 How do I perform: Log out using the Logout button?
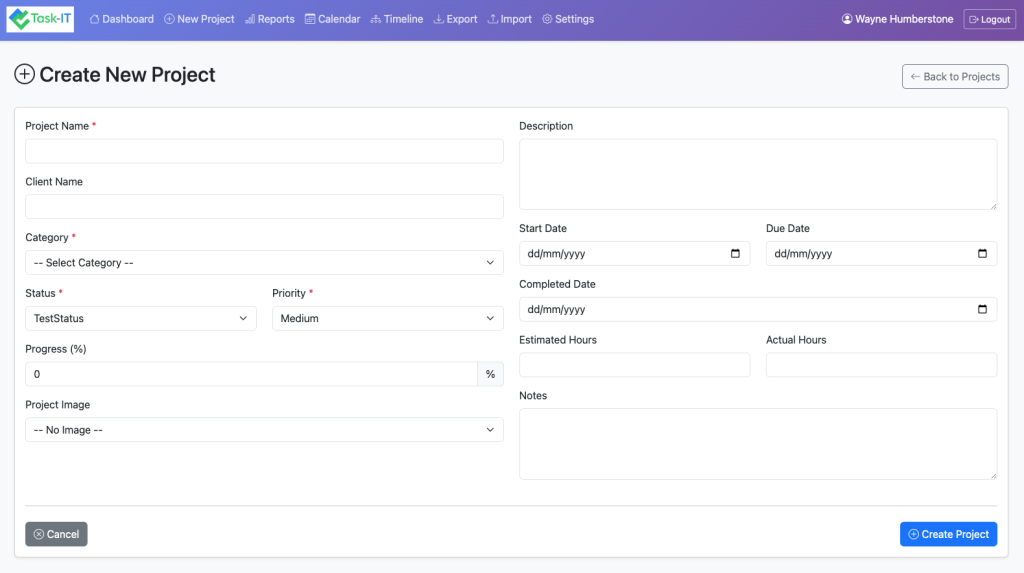pyautogui.click(x=988, y=19)
